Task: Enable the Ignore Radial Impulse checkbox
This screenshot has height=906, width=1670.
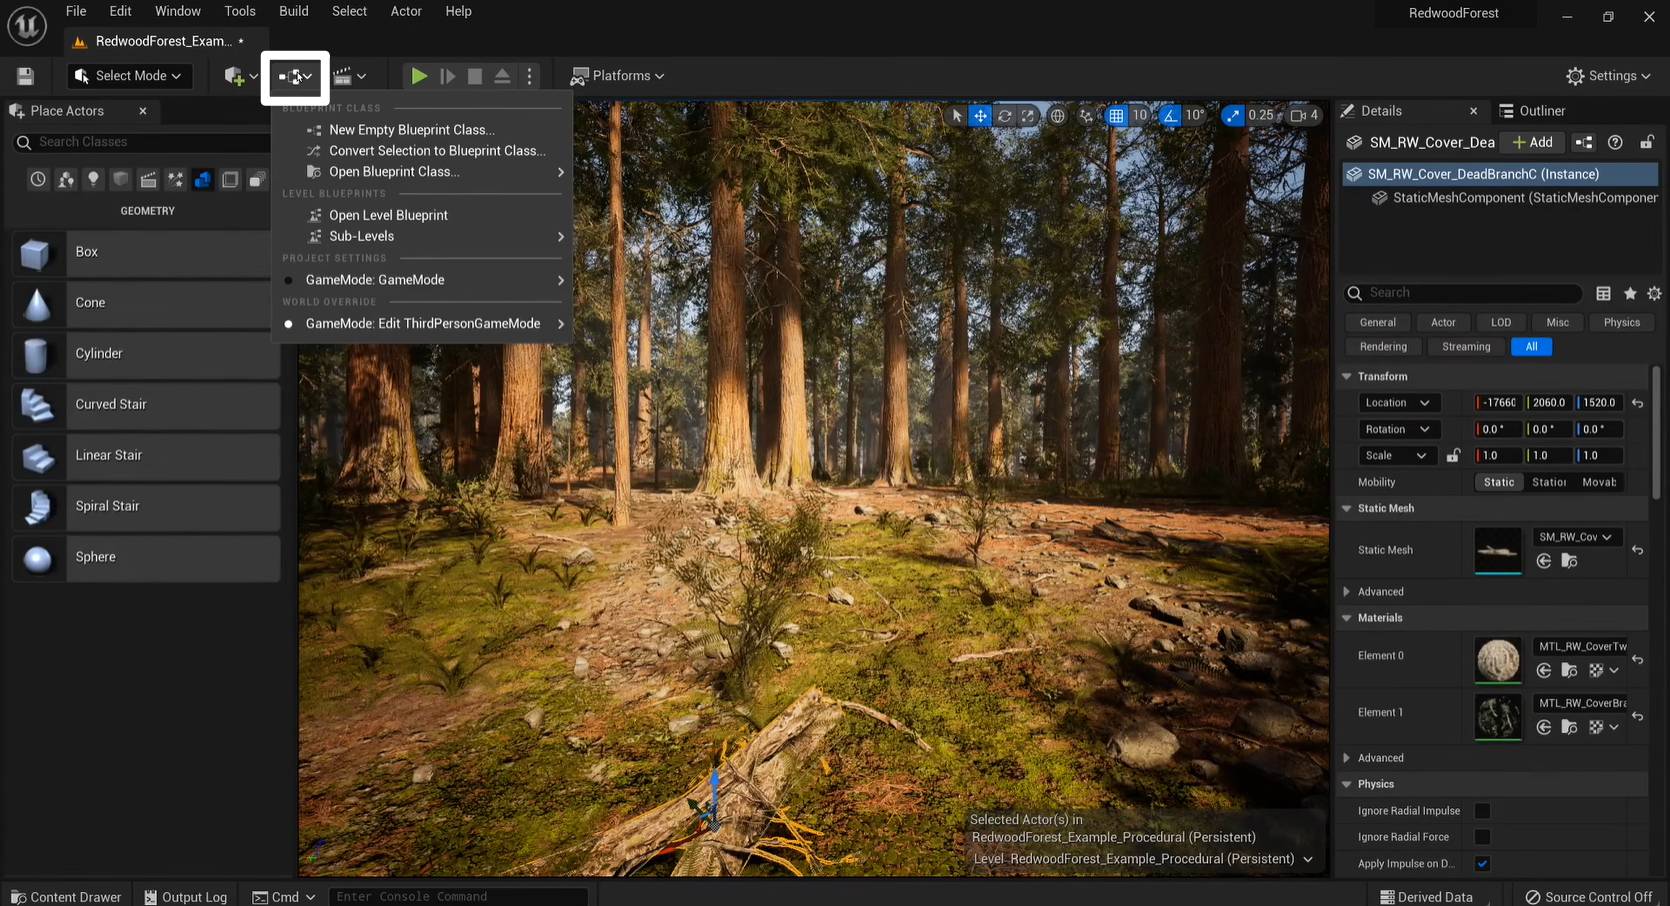Action: pyautogui.click(x=1482, y=811)
